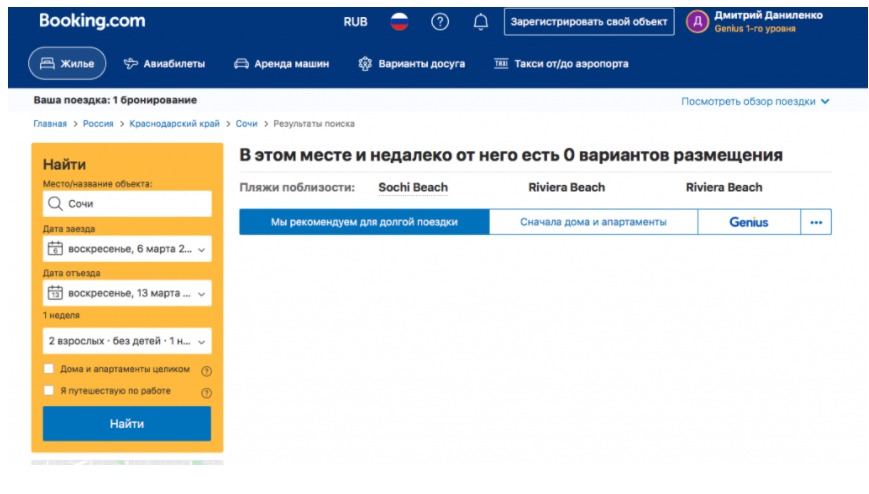Sort by Мы рекомендуем для долгой поездки
Screen dimensions: 869x494
364,222
